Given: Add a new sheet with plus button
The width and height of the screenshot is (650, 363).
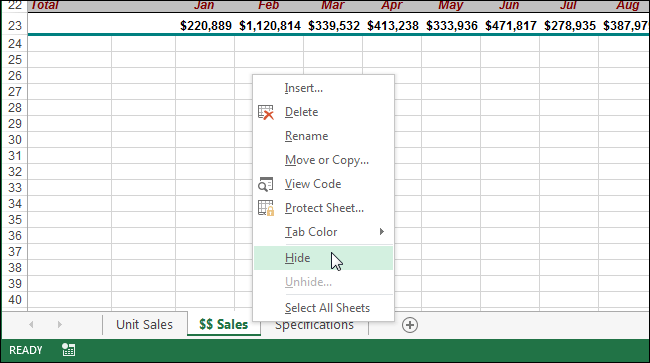Looking at the screenshot, I should tap(410, 325).
